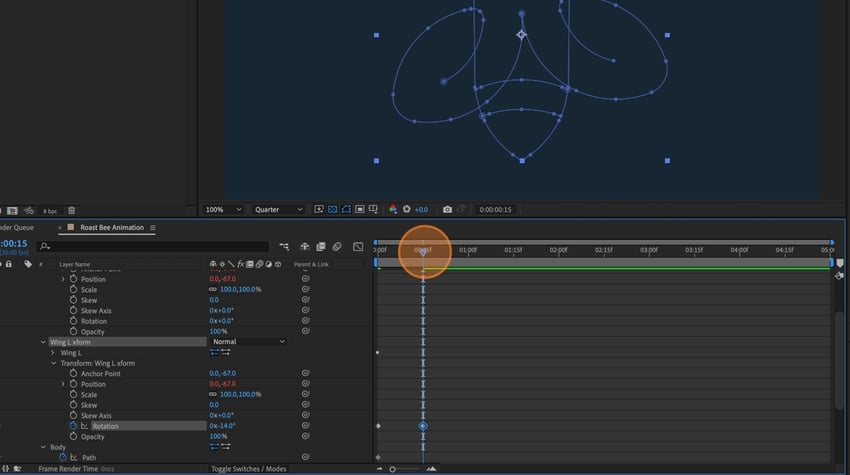Viewport: 850px width, 475px height.
Task: Take a snapshot with camera icon
Action: pyautogui.click(x=447, y=209)
